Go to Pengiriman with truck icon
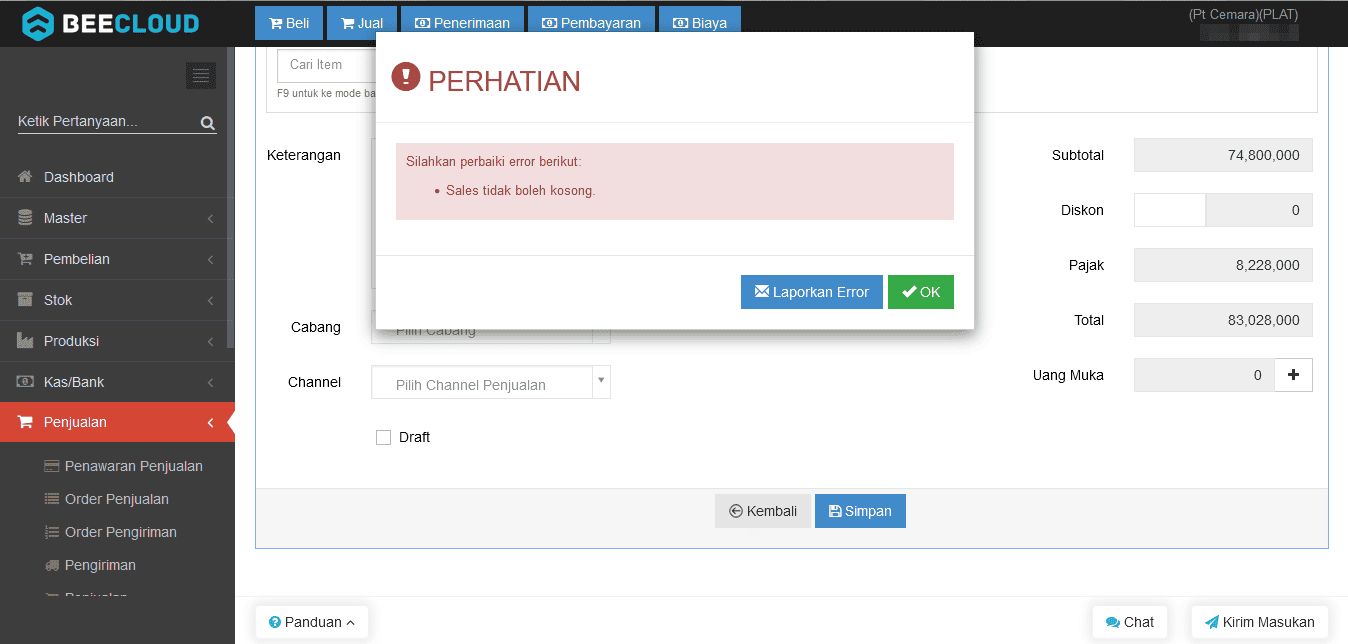The height and width of the screenshot is (644, 1348). 99,565
